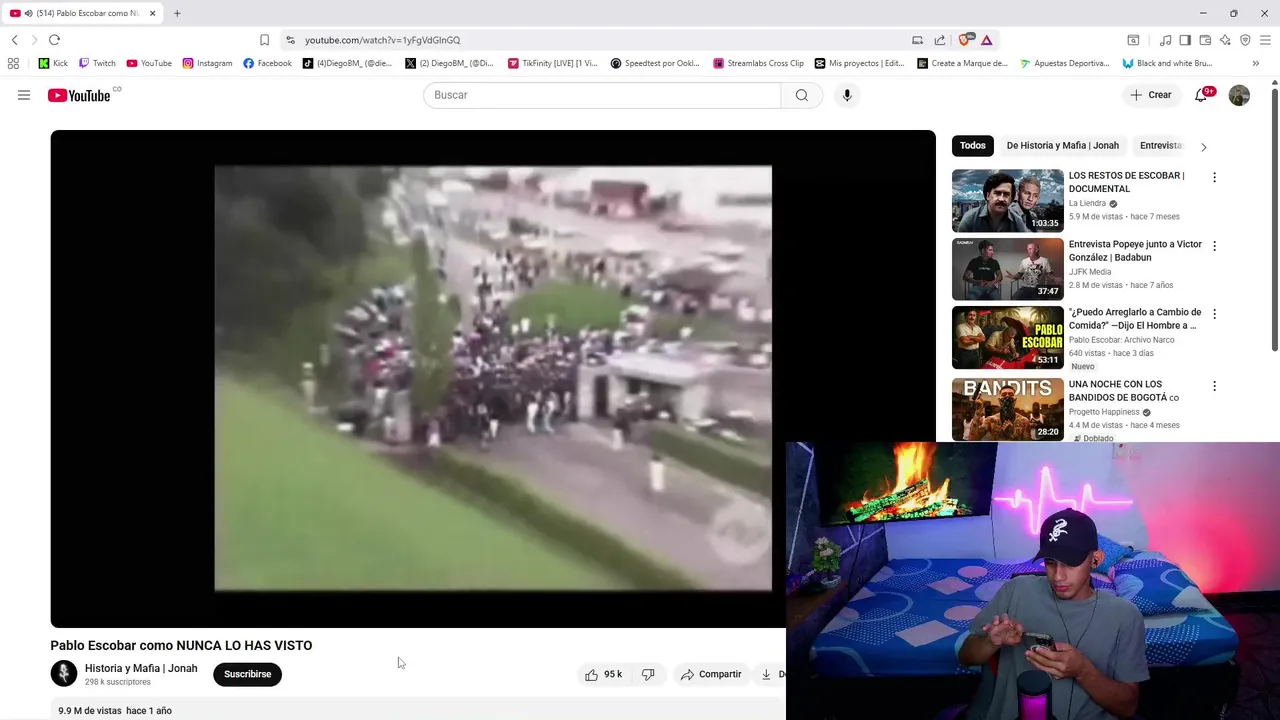Go to YouTube home via logo

click(x=79, y=95)
